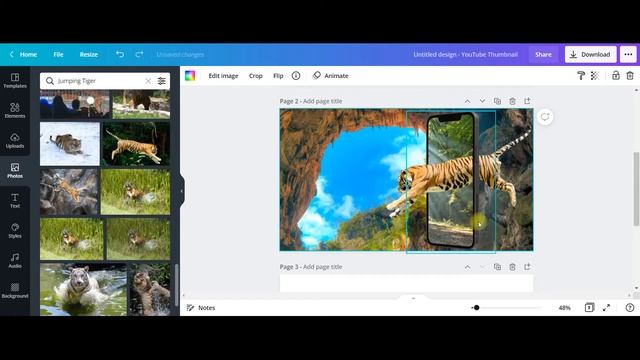The height and width of the screenshot is (360, 640).
Task: Clear the photo search text
Action: tap(148, 81)
